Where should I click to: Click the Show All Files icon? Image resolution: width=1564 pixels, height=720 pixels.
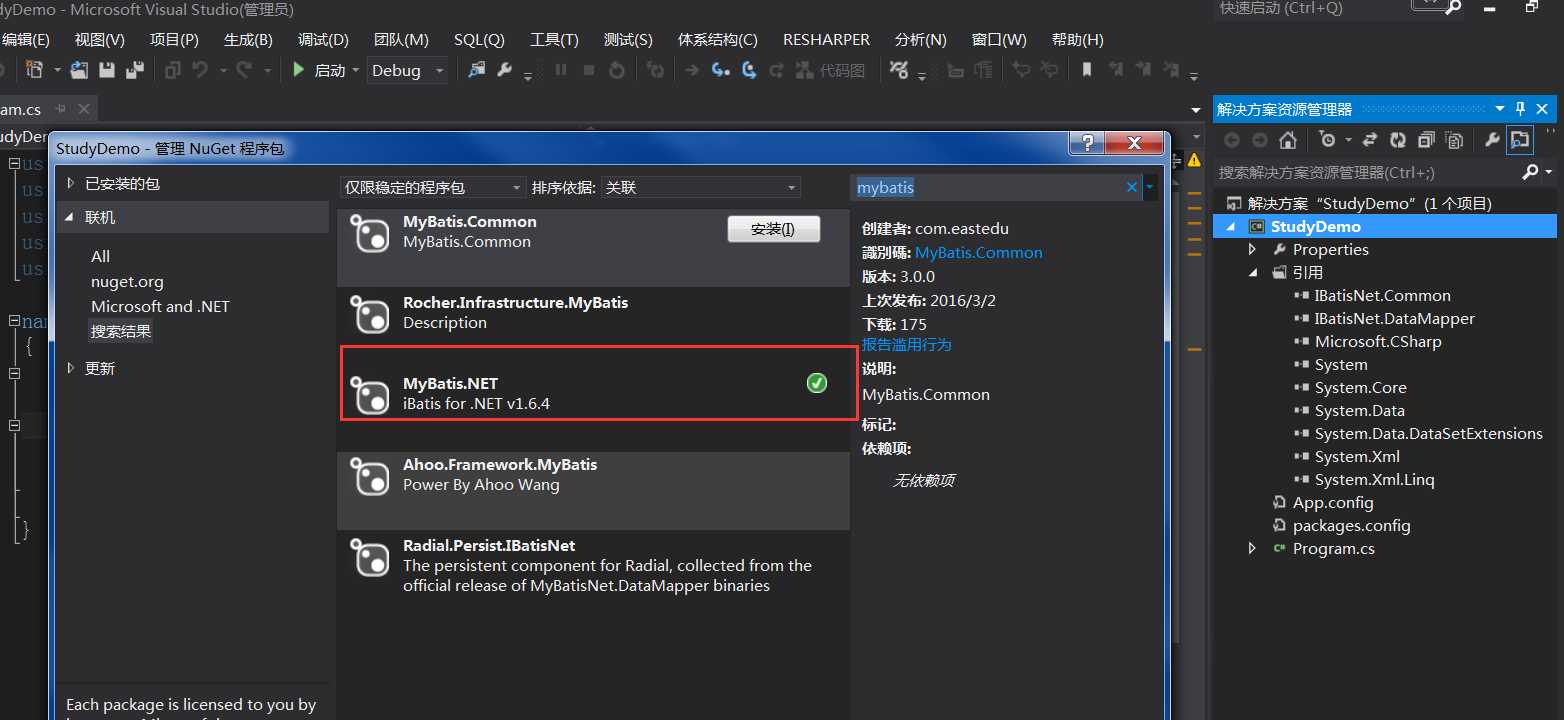click(x=1454, y=140)
